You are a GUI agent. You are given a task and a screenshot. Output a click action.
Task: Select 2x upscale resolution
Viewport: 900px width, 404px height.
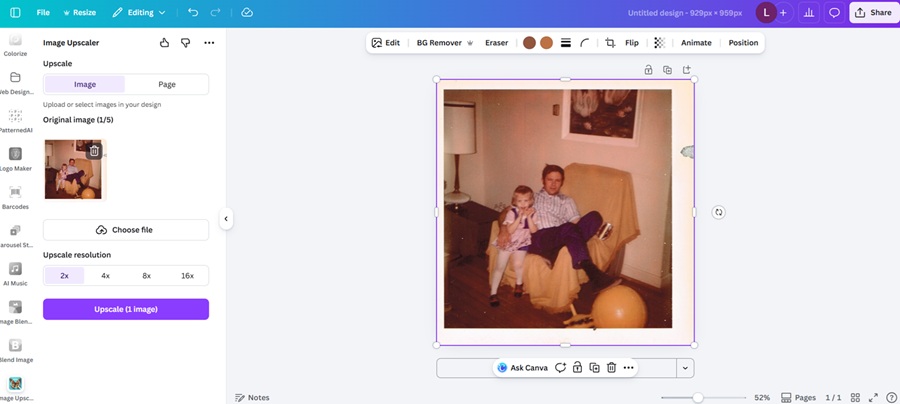pos(64,275)
